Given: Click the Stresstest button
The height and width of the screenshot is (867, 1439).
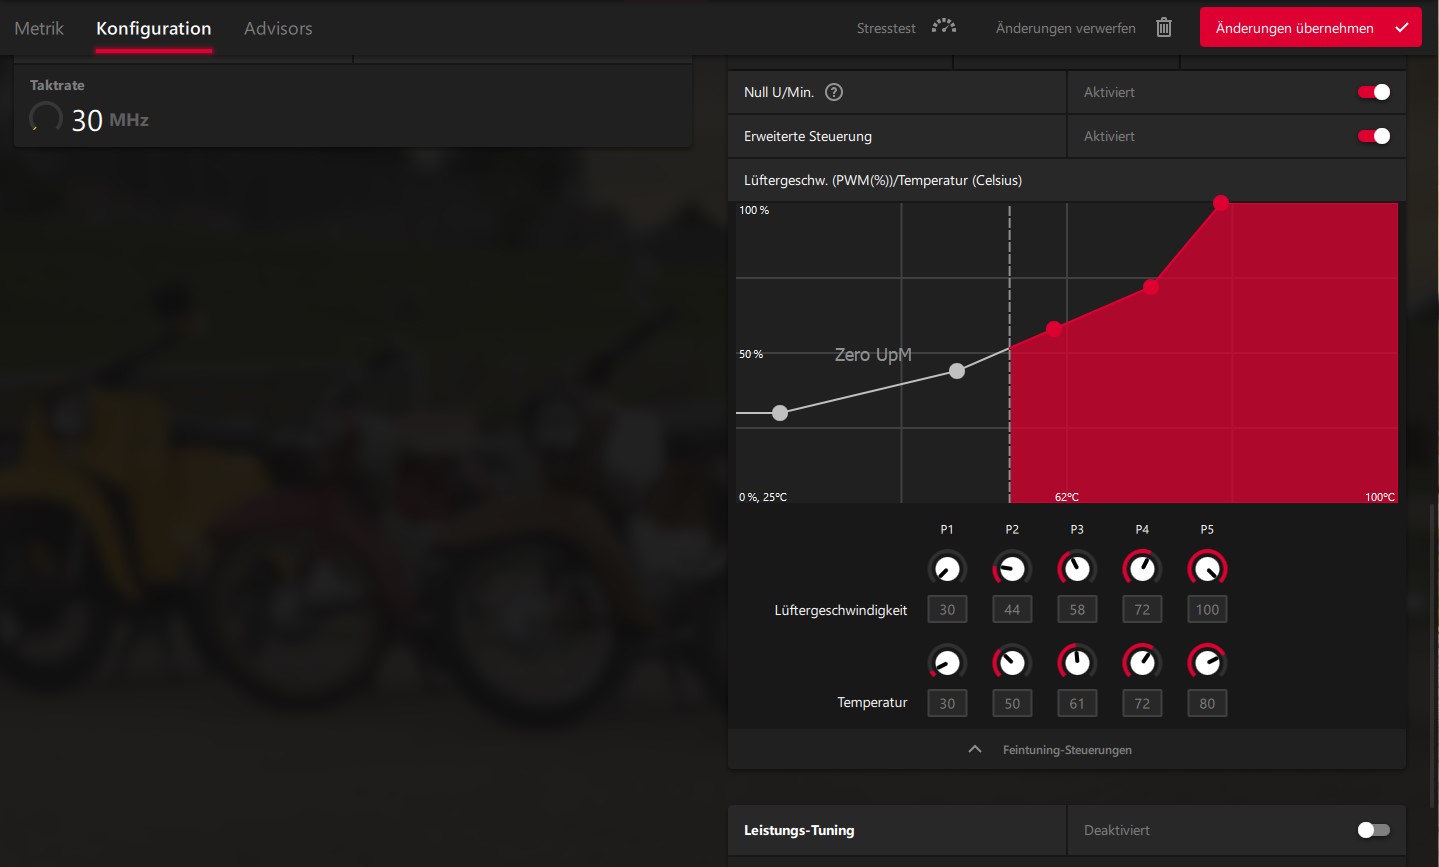Looking at the screenshot, I should 906,28.
